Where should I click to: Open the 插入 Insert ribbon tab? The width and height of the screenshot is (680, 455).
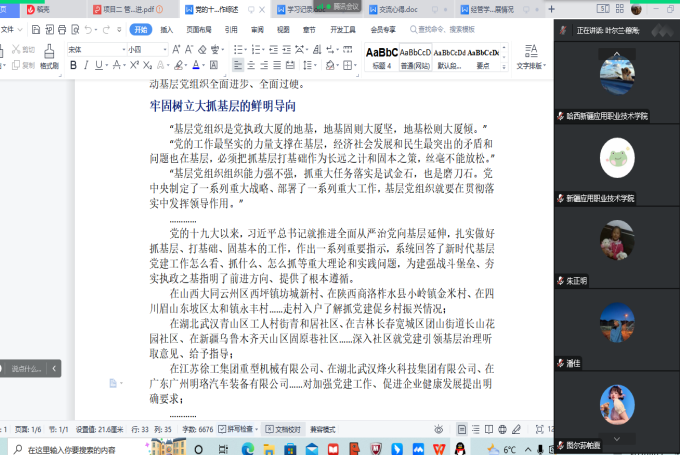click(x=166, y=30)
